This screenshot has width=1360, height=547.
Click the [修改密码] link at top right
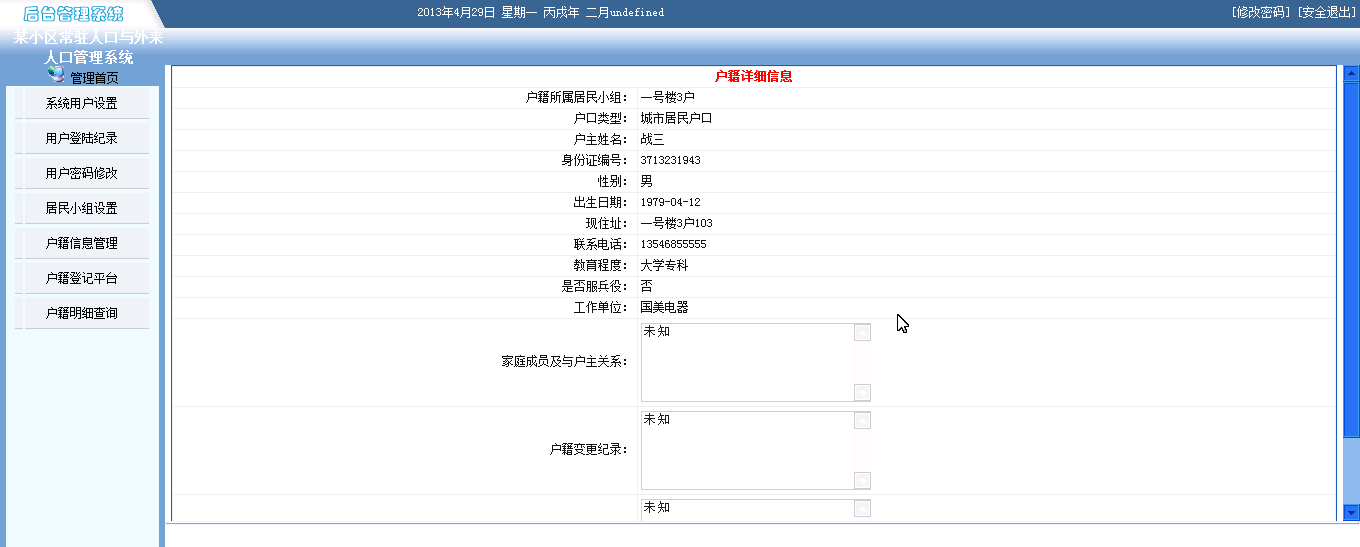pos(1262,12)
